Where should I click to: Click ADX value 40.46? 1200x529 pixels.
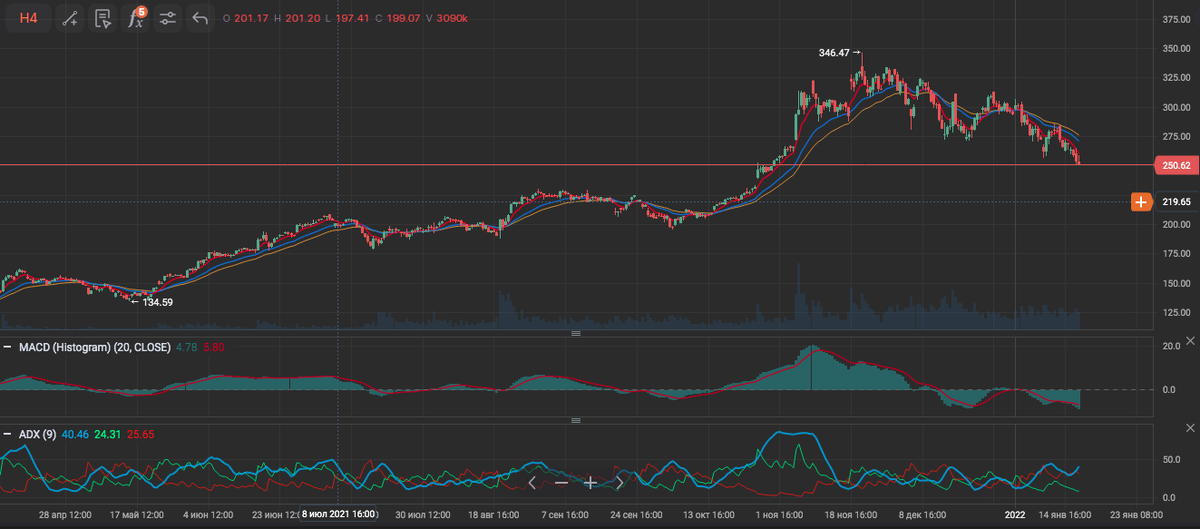(x=75, y=435)
